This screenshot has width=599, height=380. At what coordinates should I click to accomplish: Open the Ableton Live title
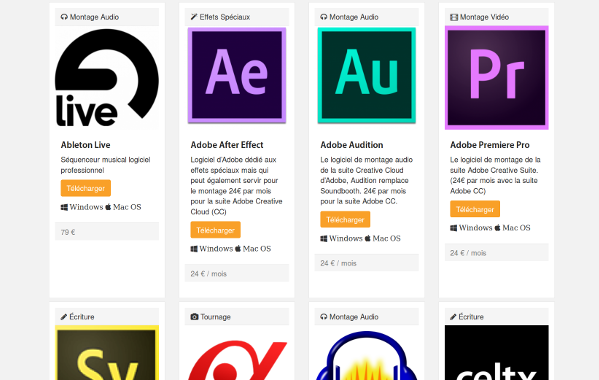point(86,145)
